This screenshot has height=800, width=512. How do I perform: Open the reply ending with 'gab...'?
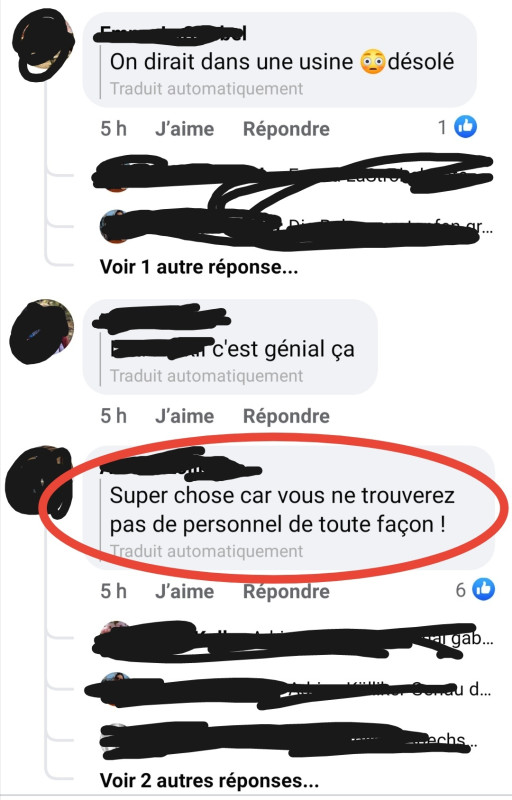(x=293, y=640)
